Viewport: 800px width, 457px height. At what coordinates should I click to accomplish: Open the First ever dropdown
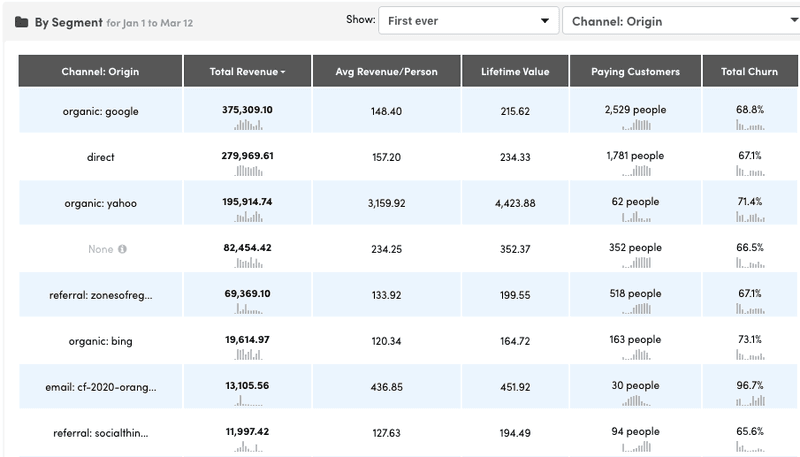pos(468,21)
